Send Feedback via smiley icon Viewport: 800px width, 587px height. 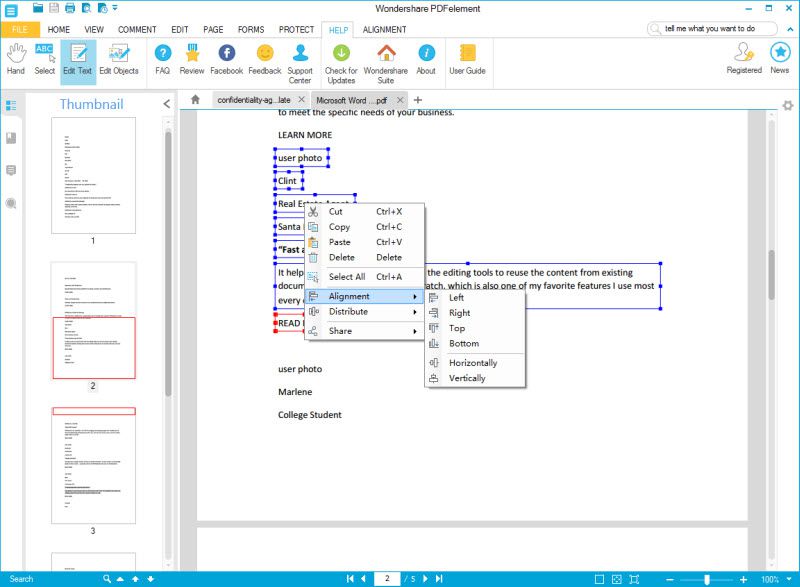click(x=265, y=60)
